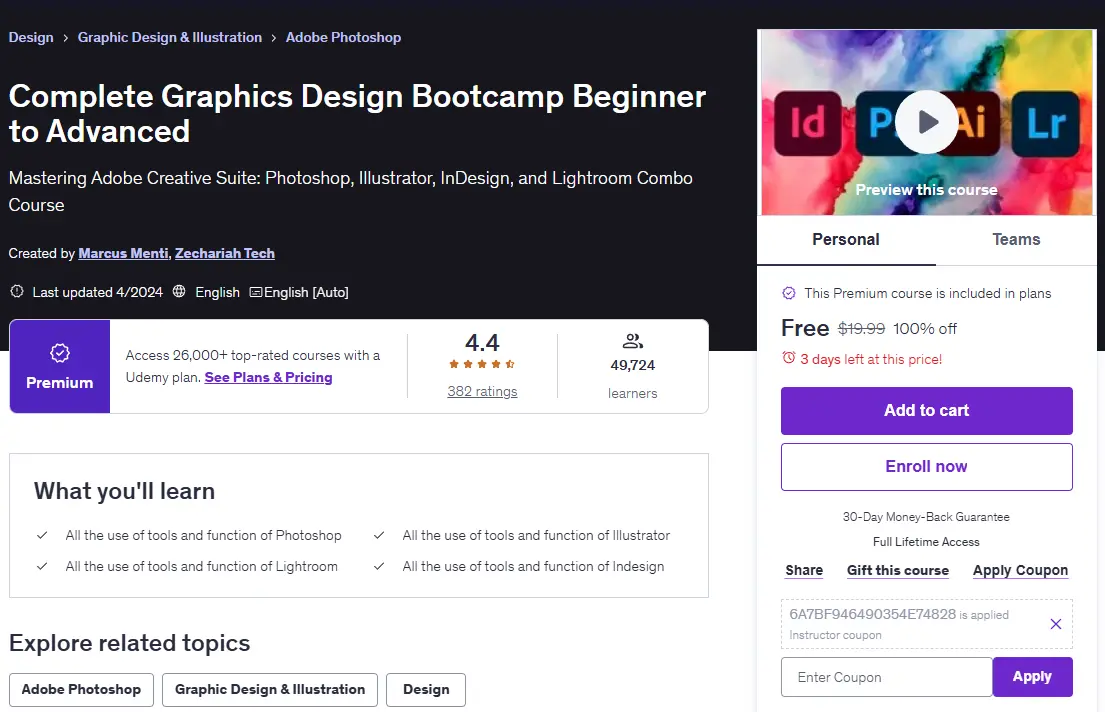The width and height of the screenshot is (1105, 712).
Task: Click the globe language icon
Action: [x=179, y=291]
